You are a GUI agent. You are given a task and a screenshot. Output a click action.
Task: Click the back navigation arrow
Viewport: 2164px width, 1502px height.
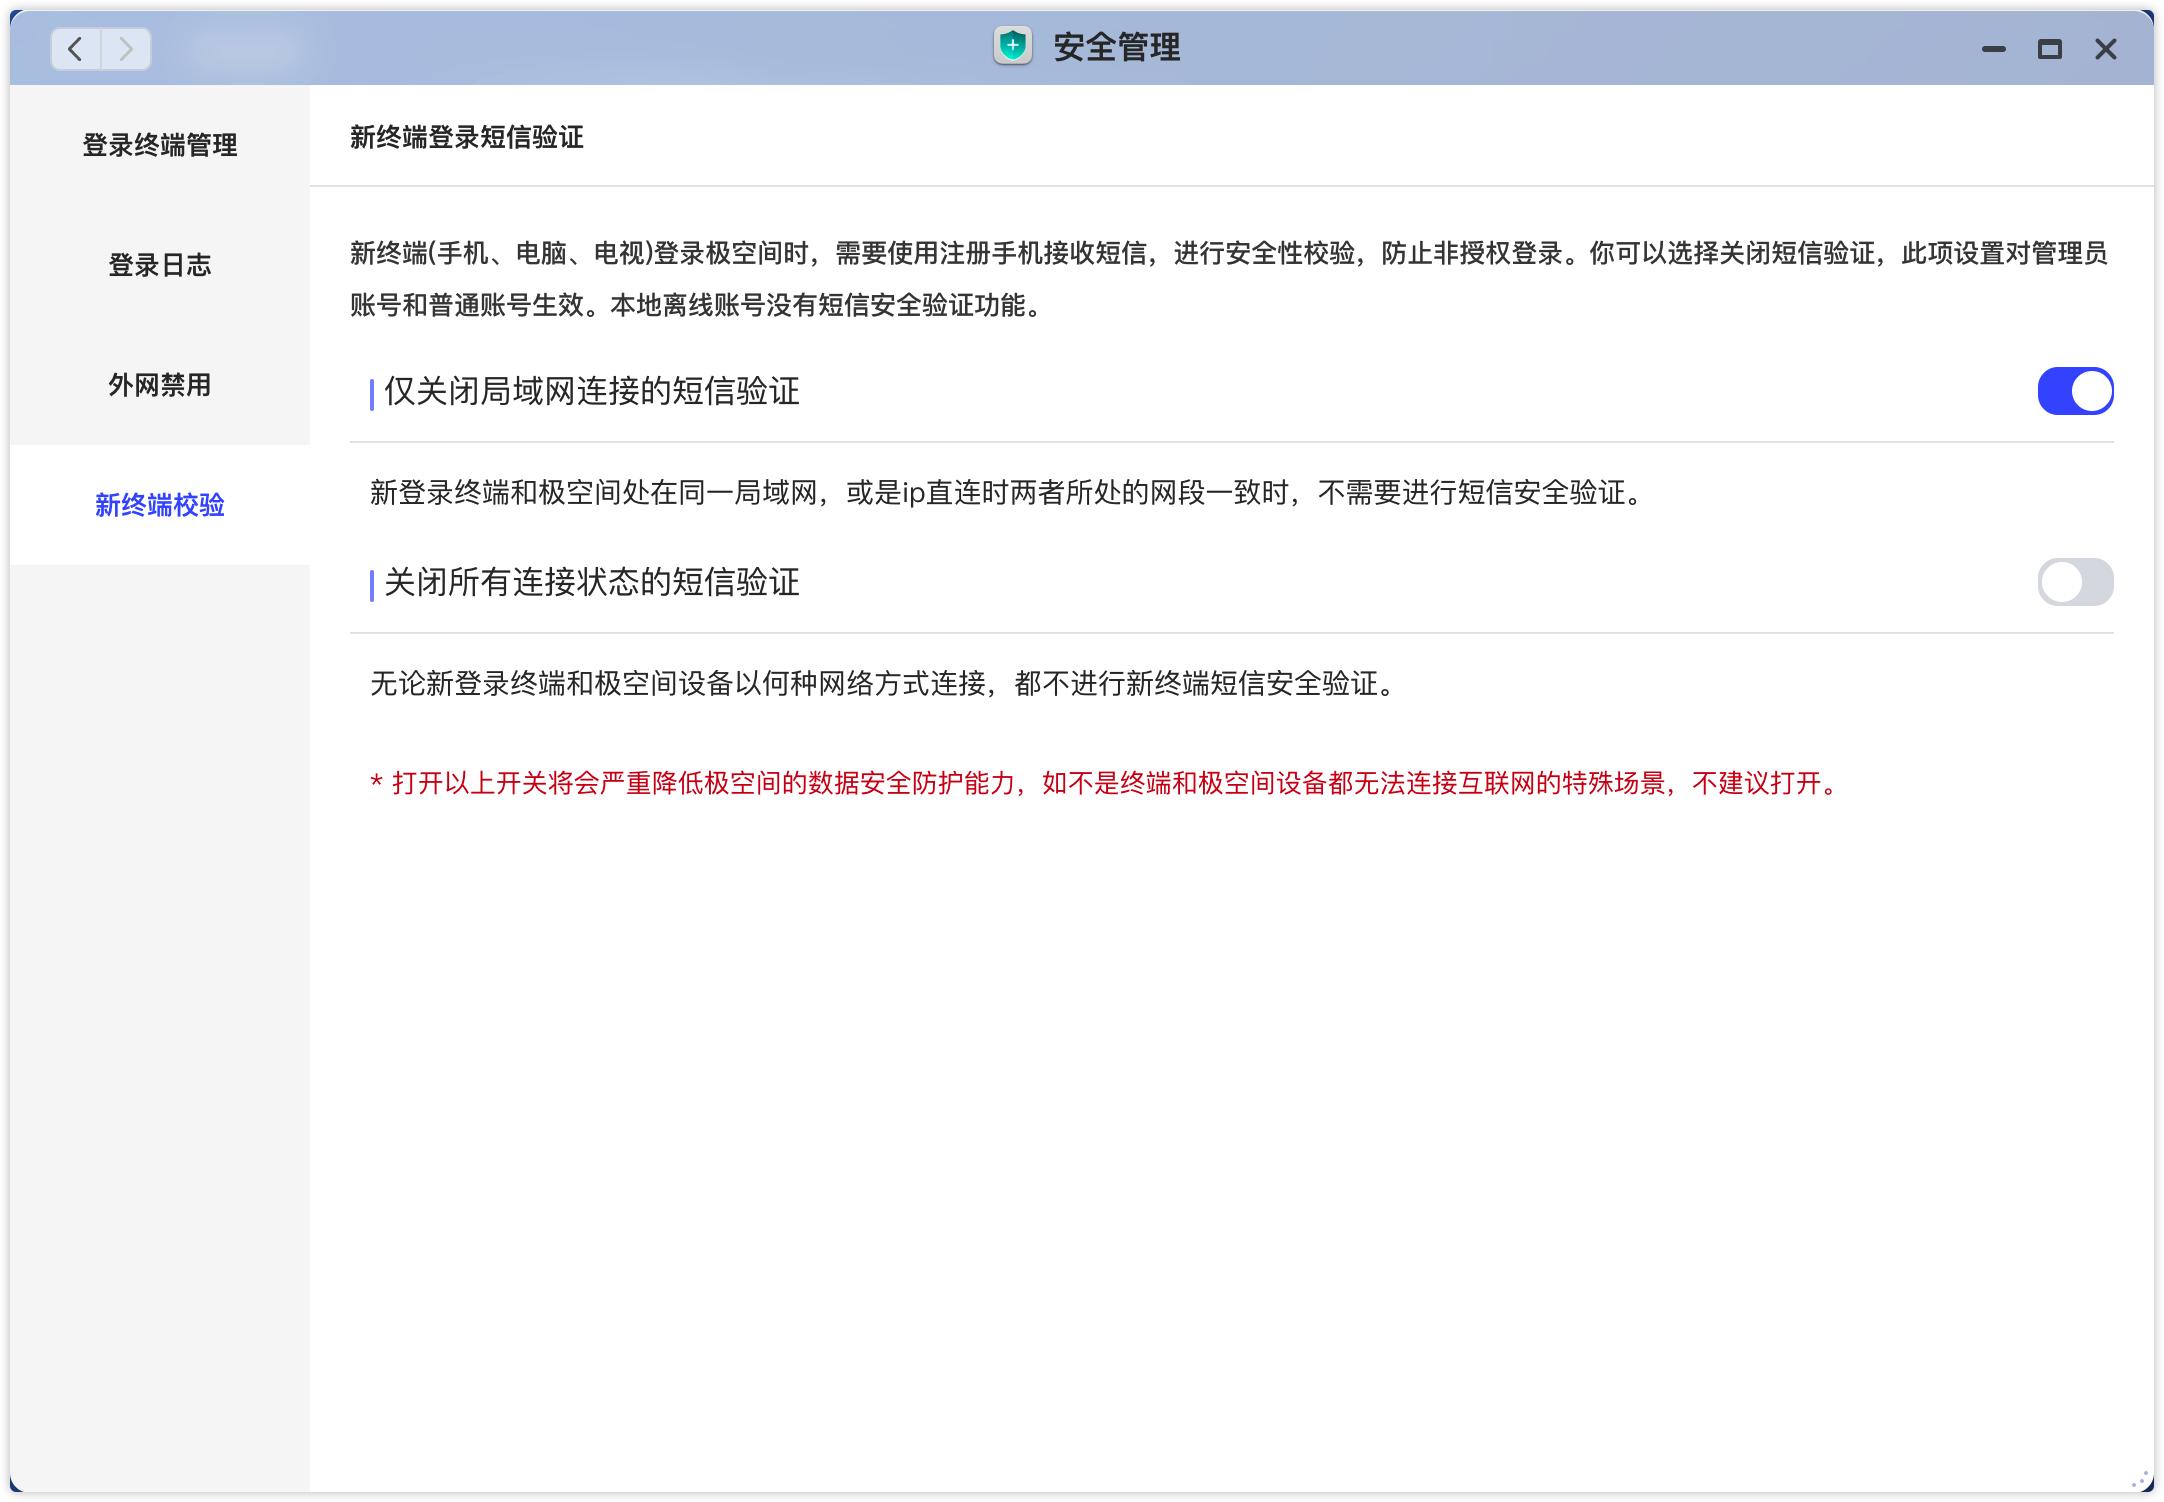pos(74,49)
